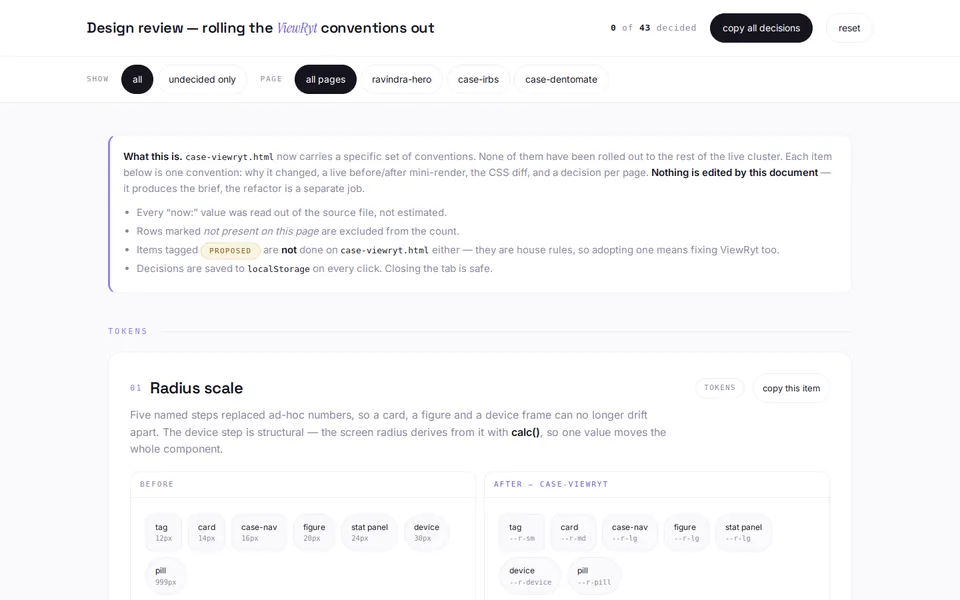Click the TOKENS section label above the card
This screenshot has width=960, height=600.
[x=128, y=331]
